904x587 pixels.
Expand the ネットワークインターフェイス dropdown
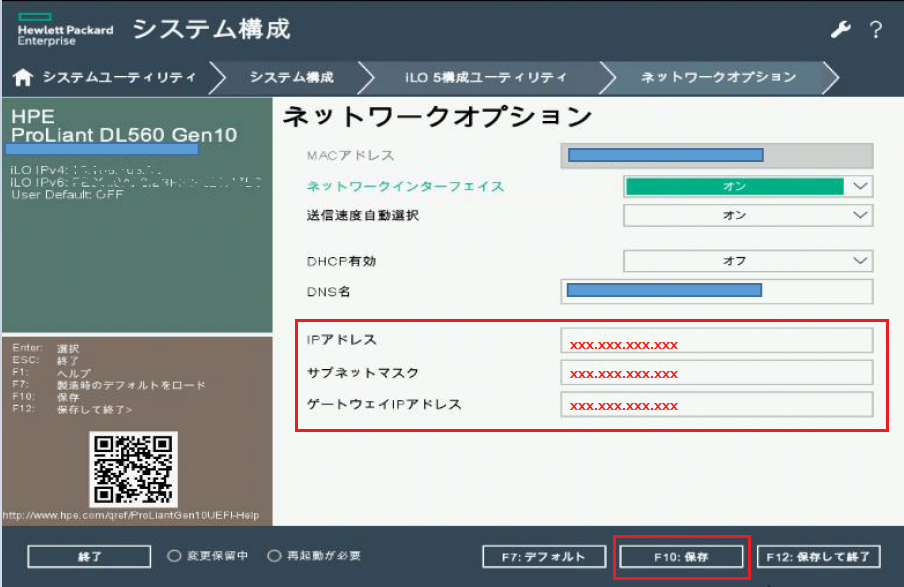(x=863, y=186)
